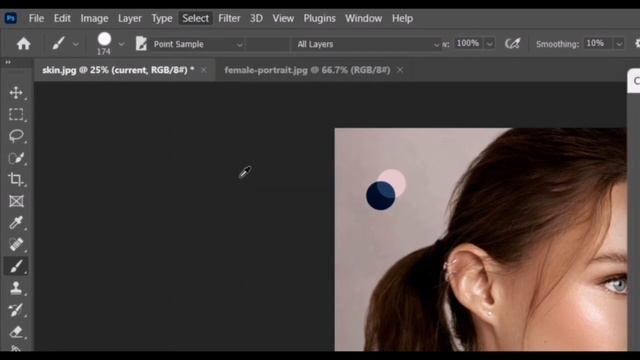Open the Help menu
The width and height of the screenshot is (640, 360).
pos(402,18)
